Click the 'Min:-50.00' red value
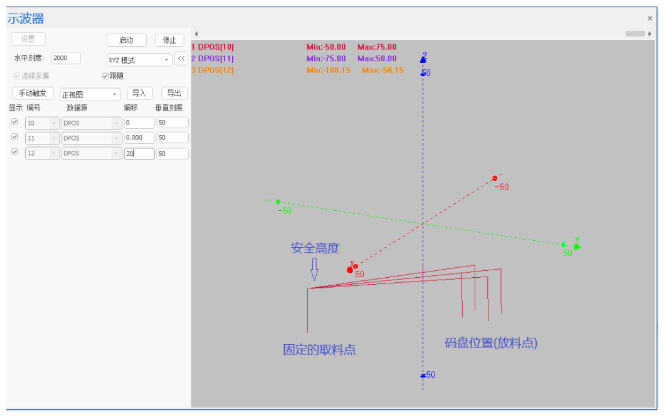 click(x=326, y=47)
